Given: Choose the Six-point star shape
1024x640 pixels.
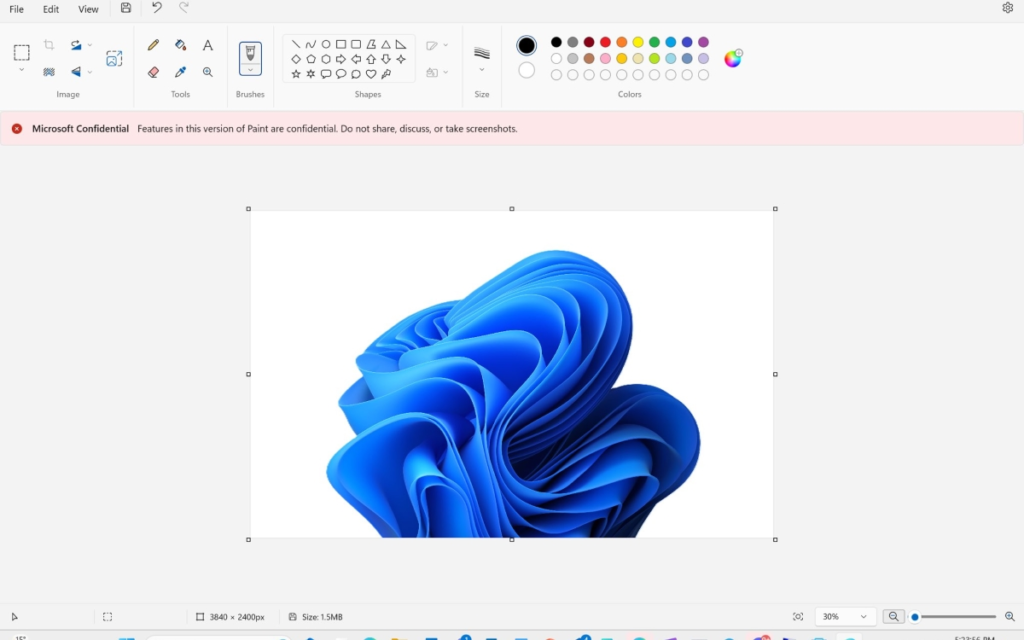Looking at the screenshot, I should pos(311,74).
